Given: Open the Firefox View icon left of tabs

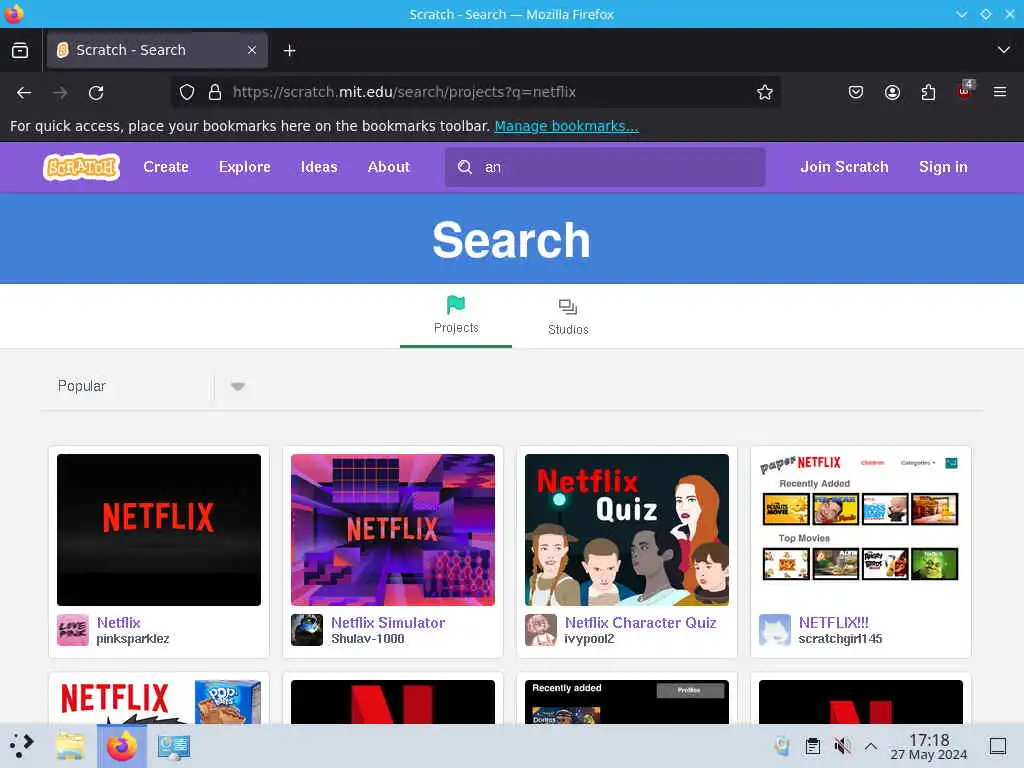Looking at the screenshot, I should [x=20, y=50].
